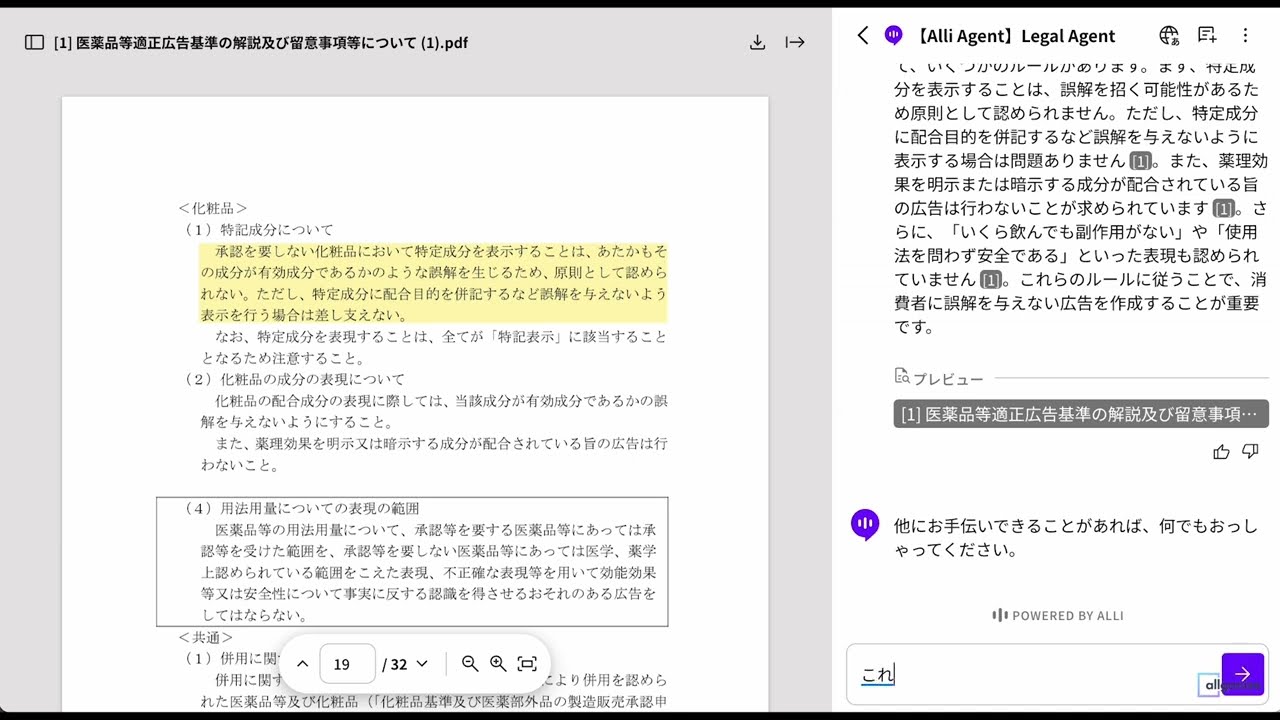Give thumbs down to the answer
Image resolution: width=1280 pixels, height=720 pixels.
tap(1250, 452)
